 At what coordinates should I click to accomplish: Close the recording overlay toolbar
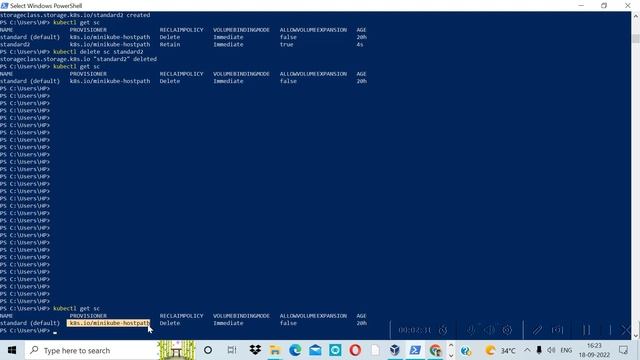click(626, 330)
